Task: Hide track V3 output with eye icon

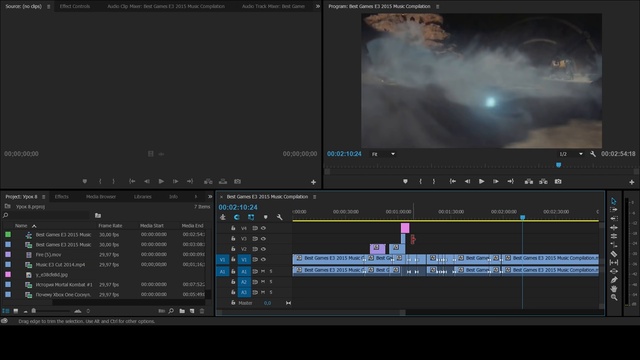Action: coord(264,238)
